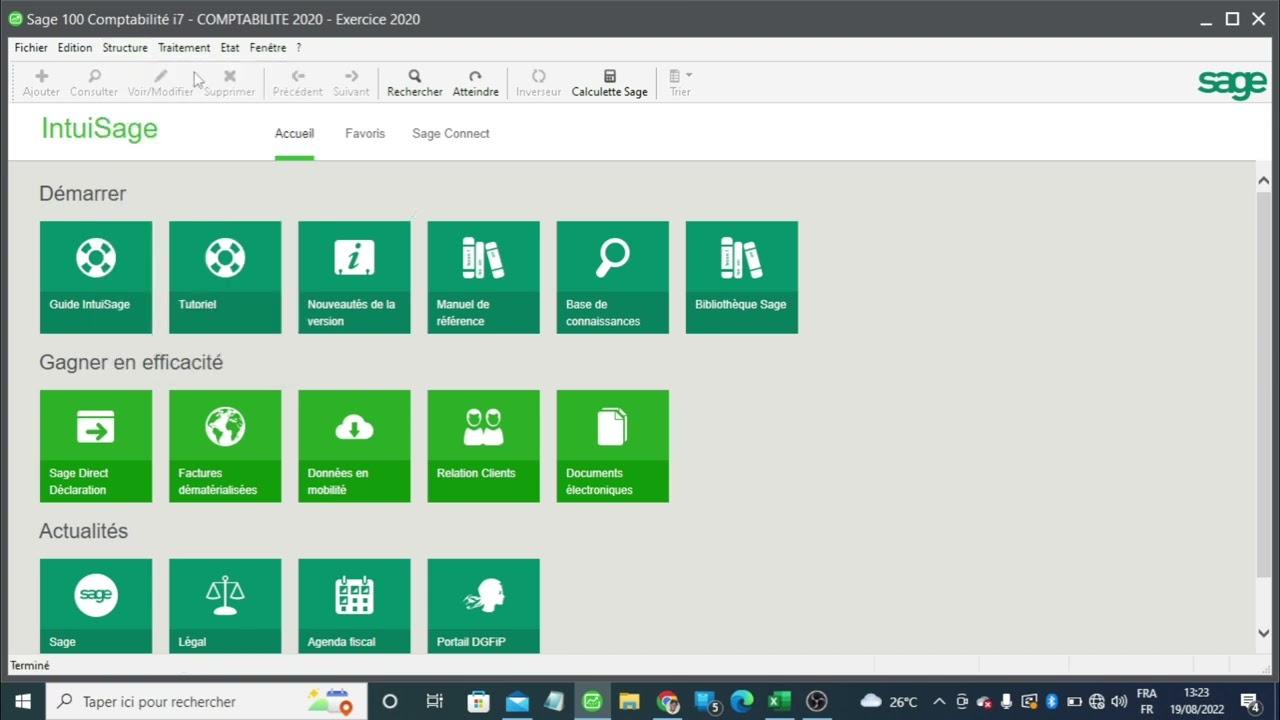Viewport: 1280px width, 720px height.
Task: Open the Portail DGFiP tile
Action: 483,606
